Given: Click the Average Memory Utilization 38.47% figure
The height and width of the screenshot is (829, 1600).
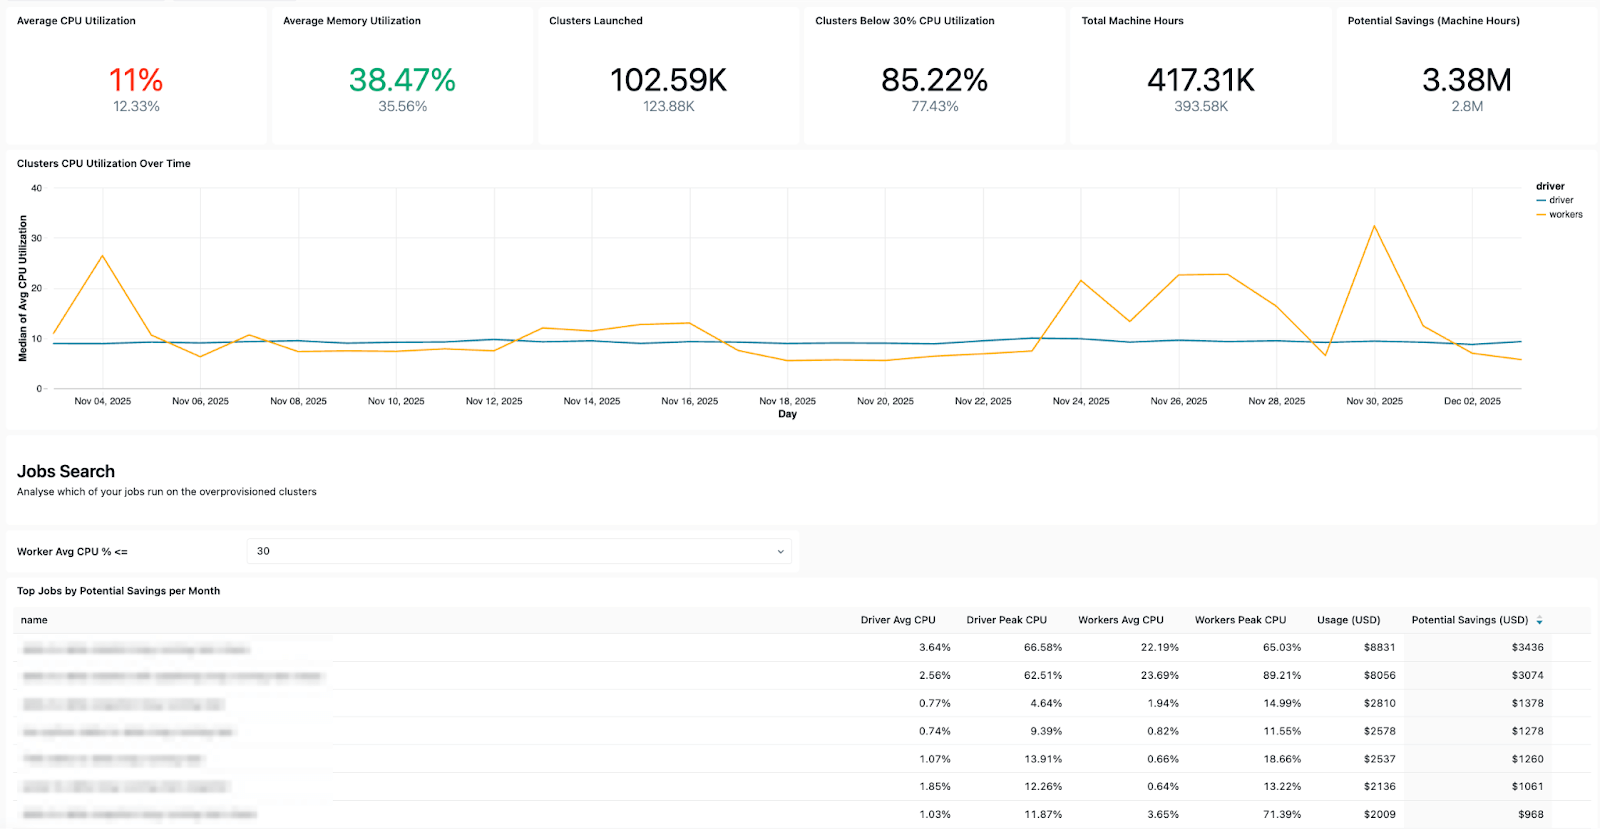Looking at the screenshot, I should pyautogui.click(x=402, y=80).
